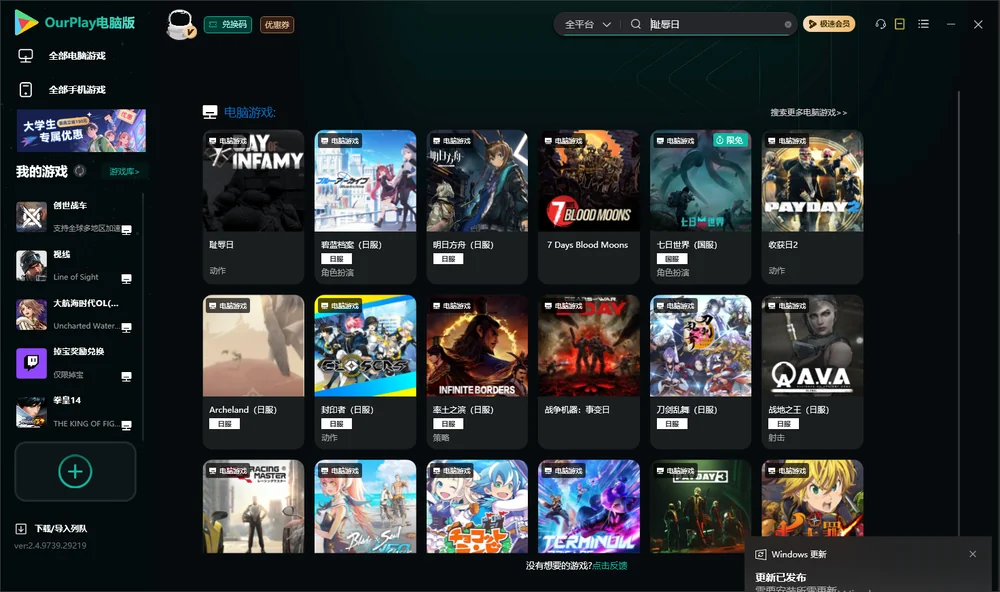The image size is (1000, 592).
Task: Click the search magnifier icon
Action: click(x=636, y=24)
